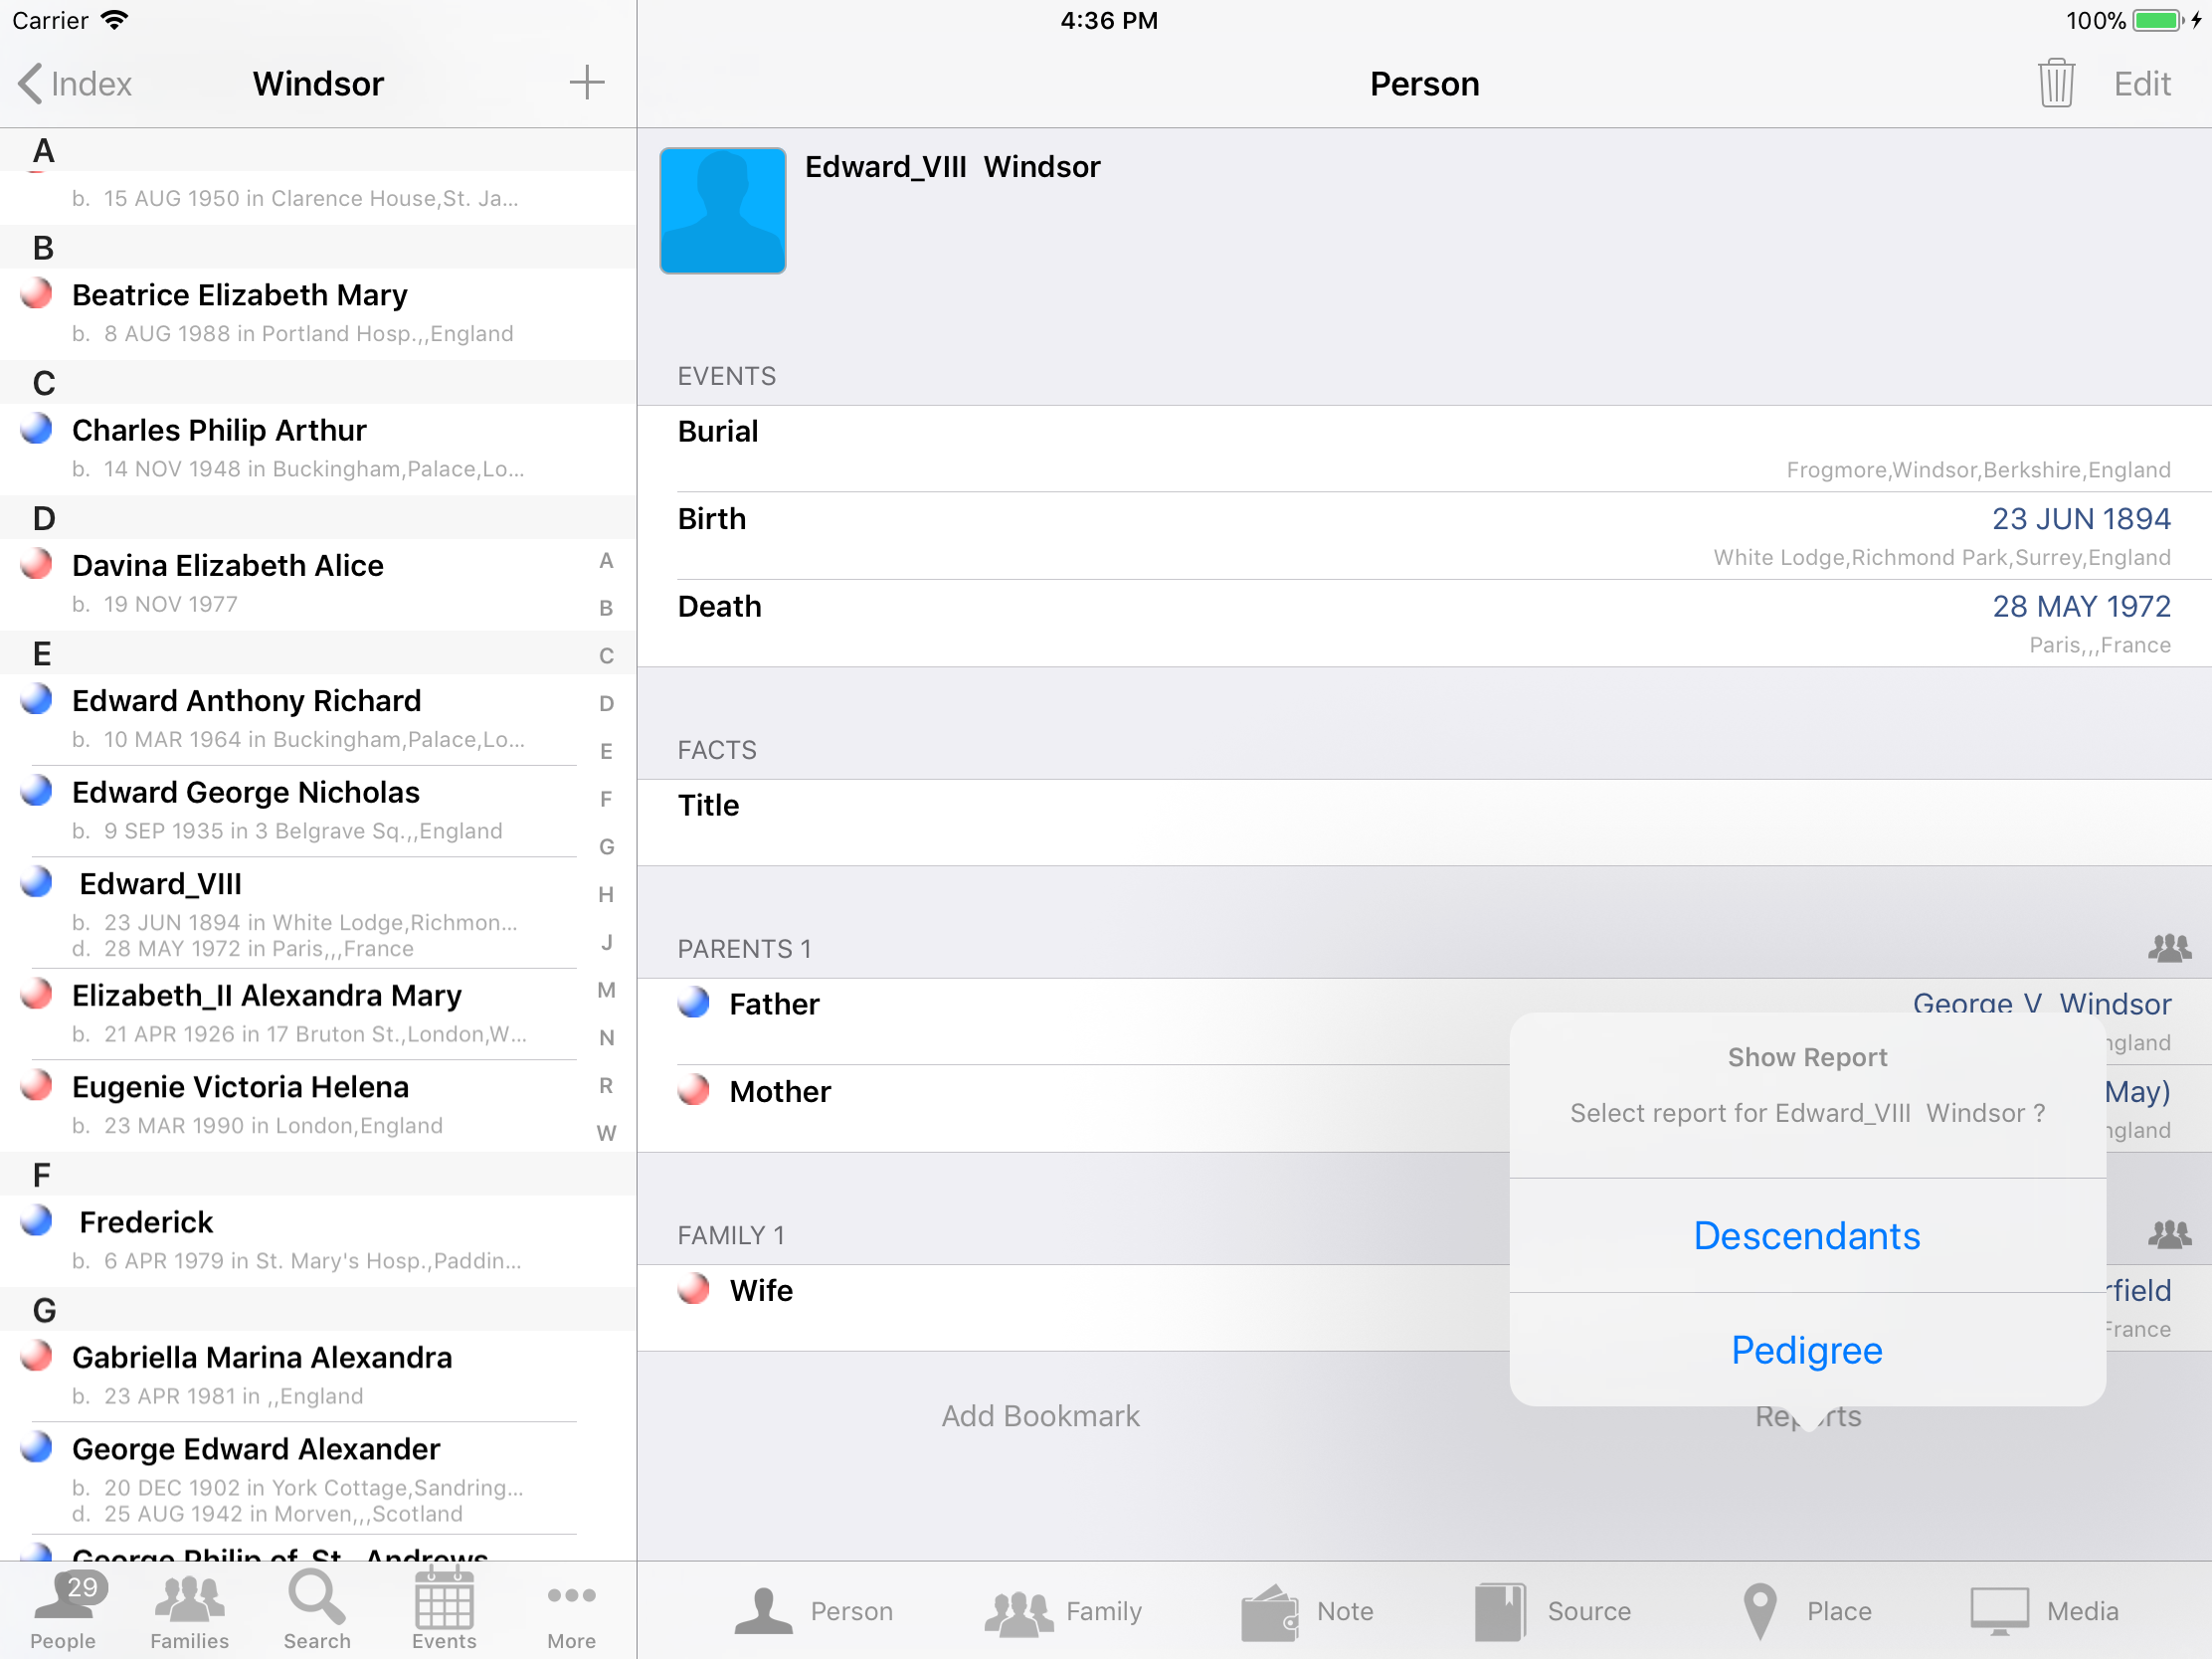Tap Edward_VIII profile photo placeholder
Viewport: 2212px width, 1659px height.
pos(722,210)
